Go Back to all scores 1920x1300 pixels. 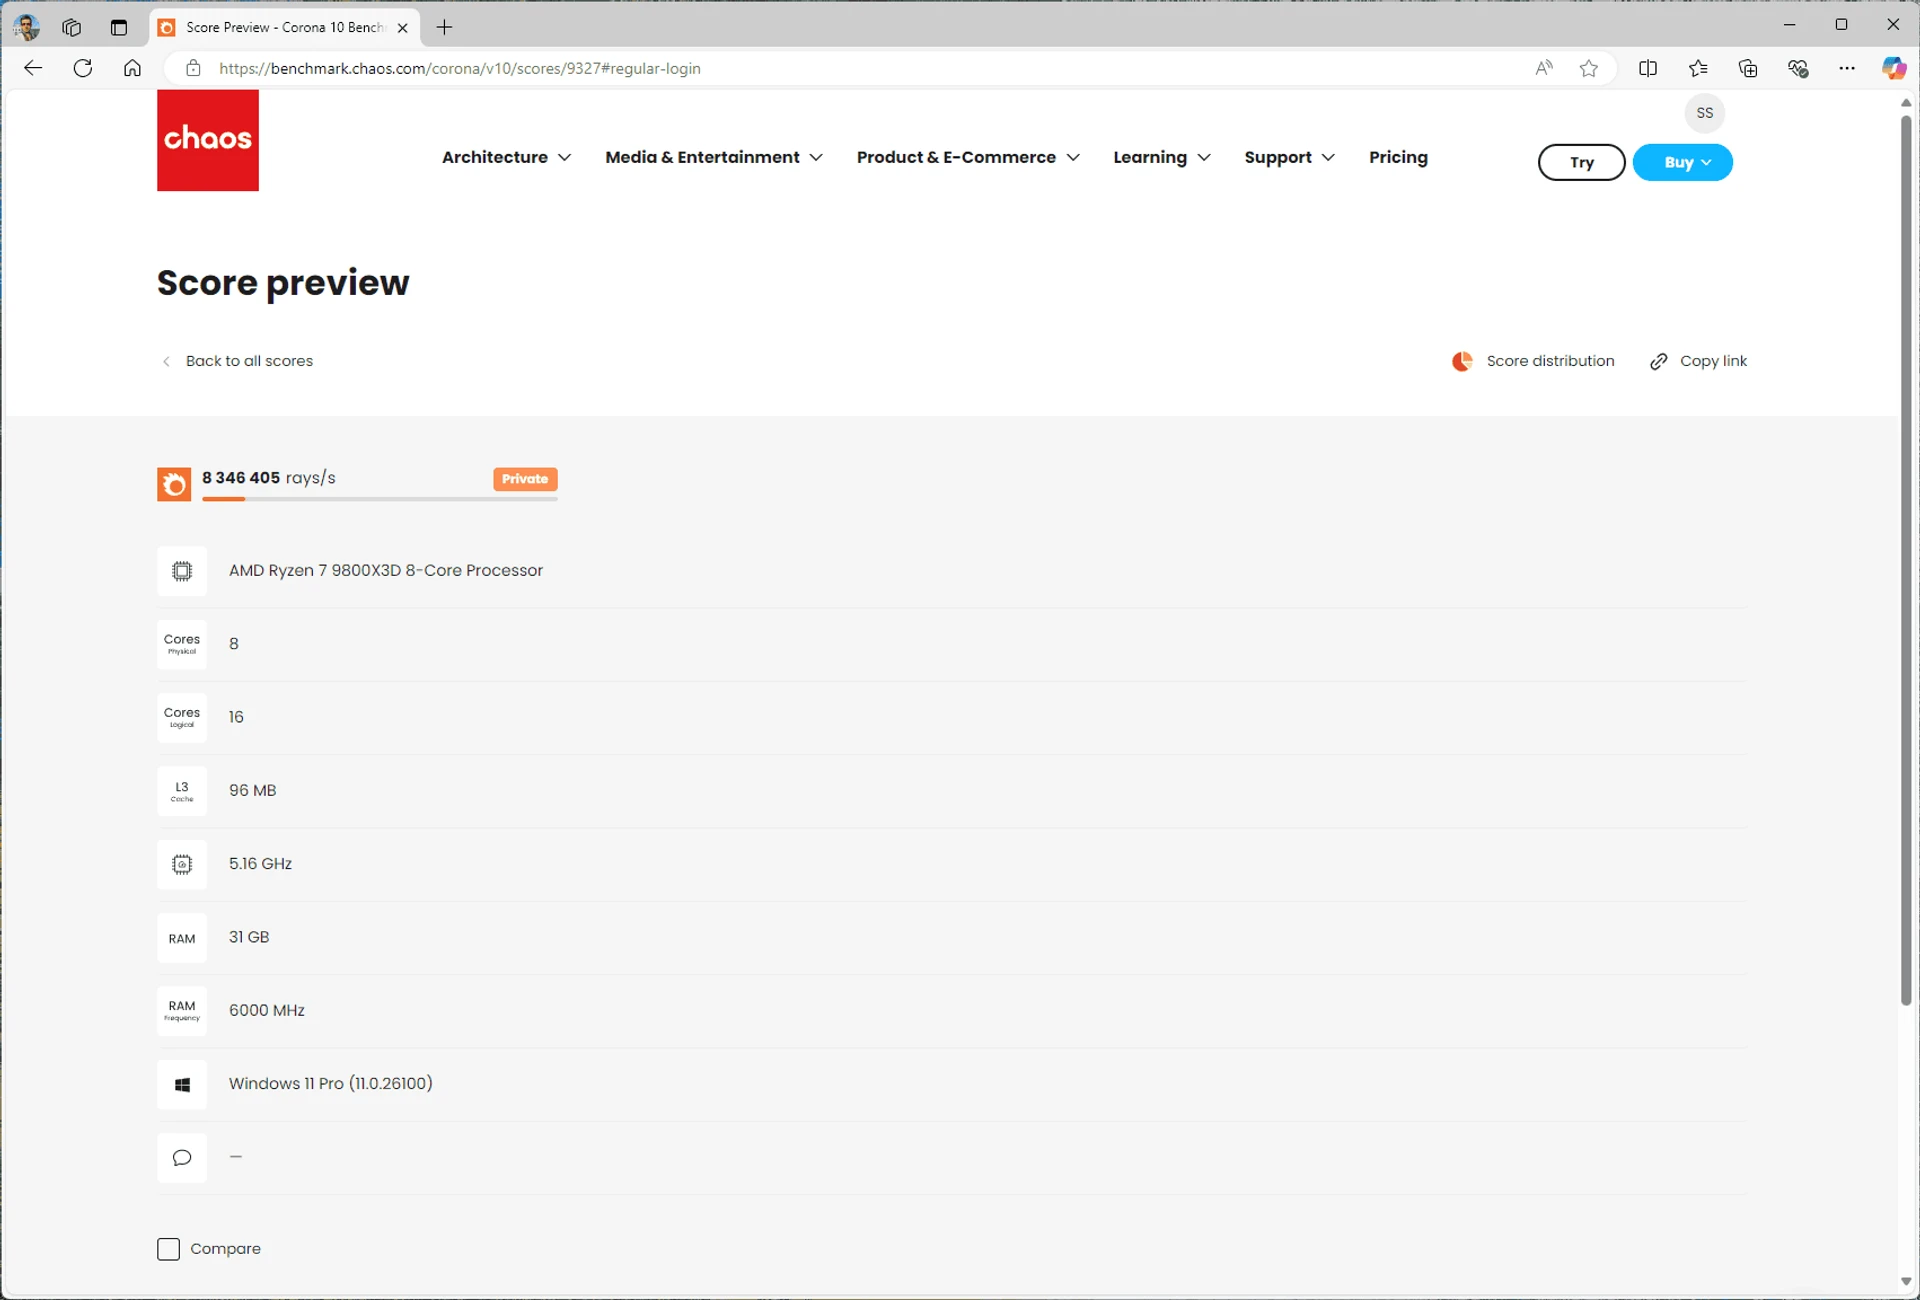coord(238,361)
